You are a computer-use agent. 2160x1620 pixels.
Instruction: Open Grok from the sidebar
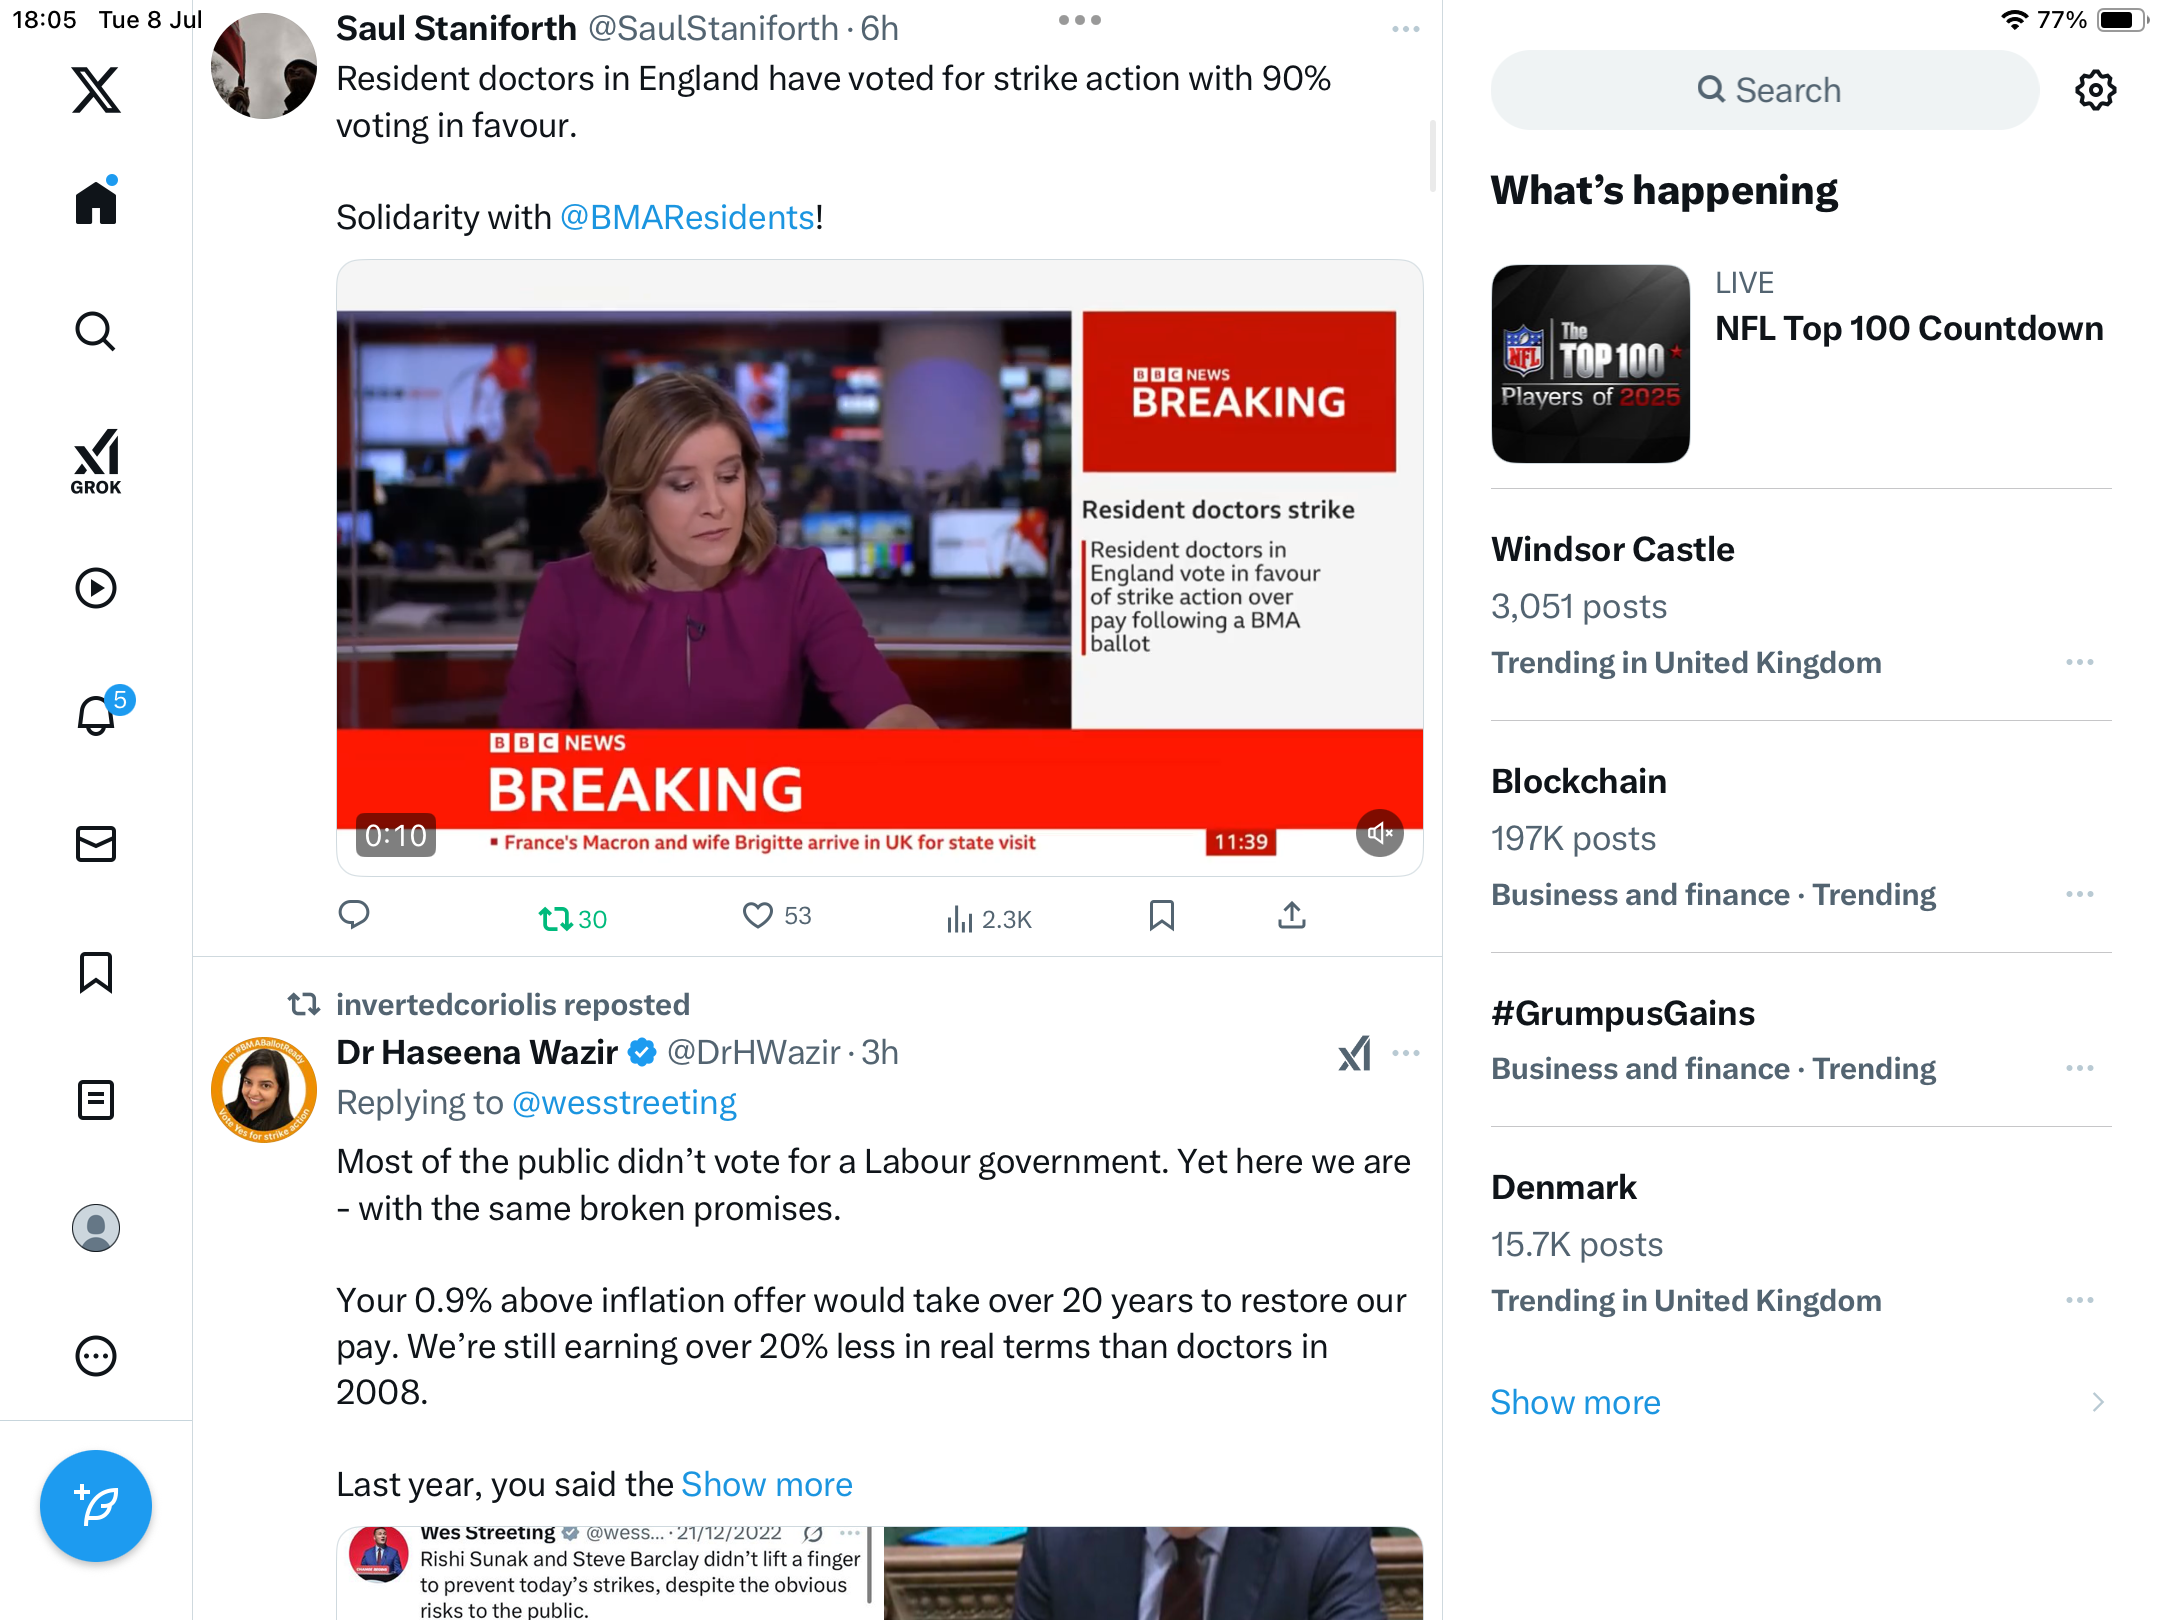96,461
